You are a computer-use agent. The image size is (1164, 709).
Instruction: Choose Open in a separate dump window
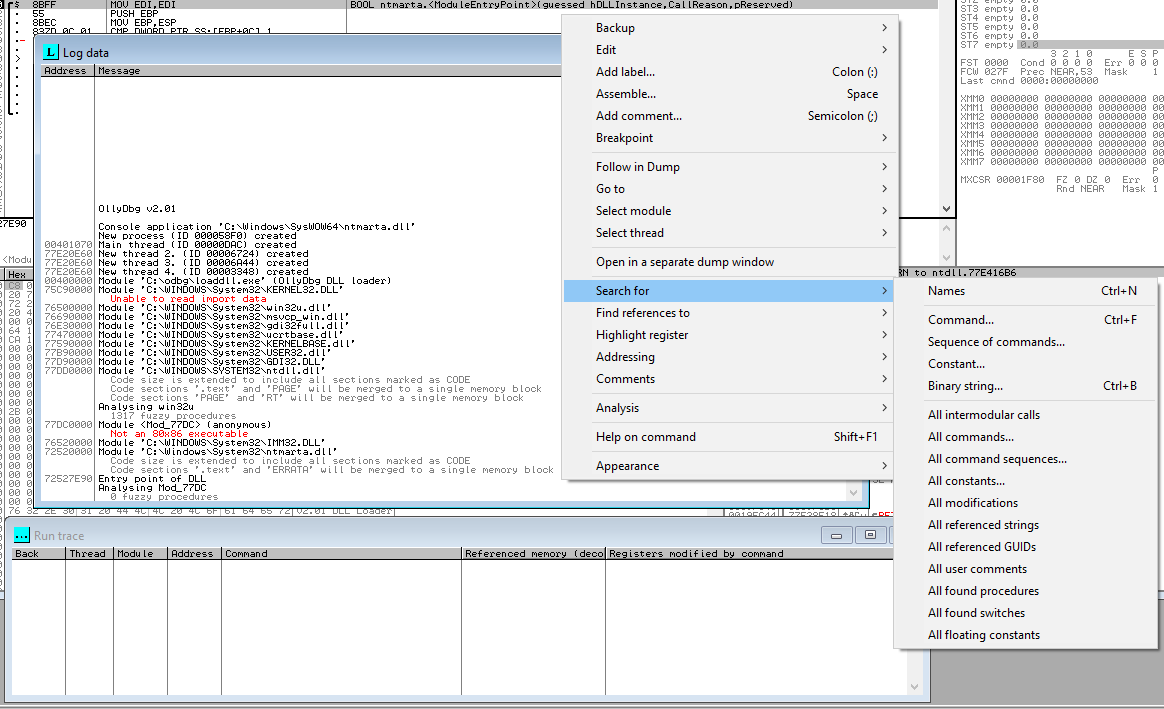pyautogui.click(x=730, y=262)
